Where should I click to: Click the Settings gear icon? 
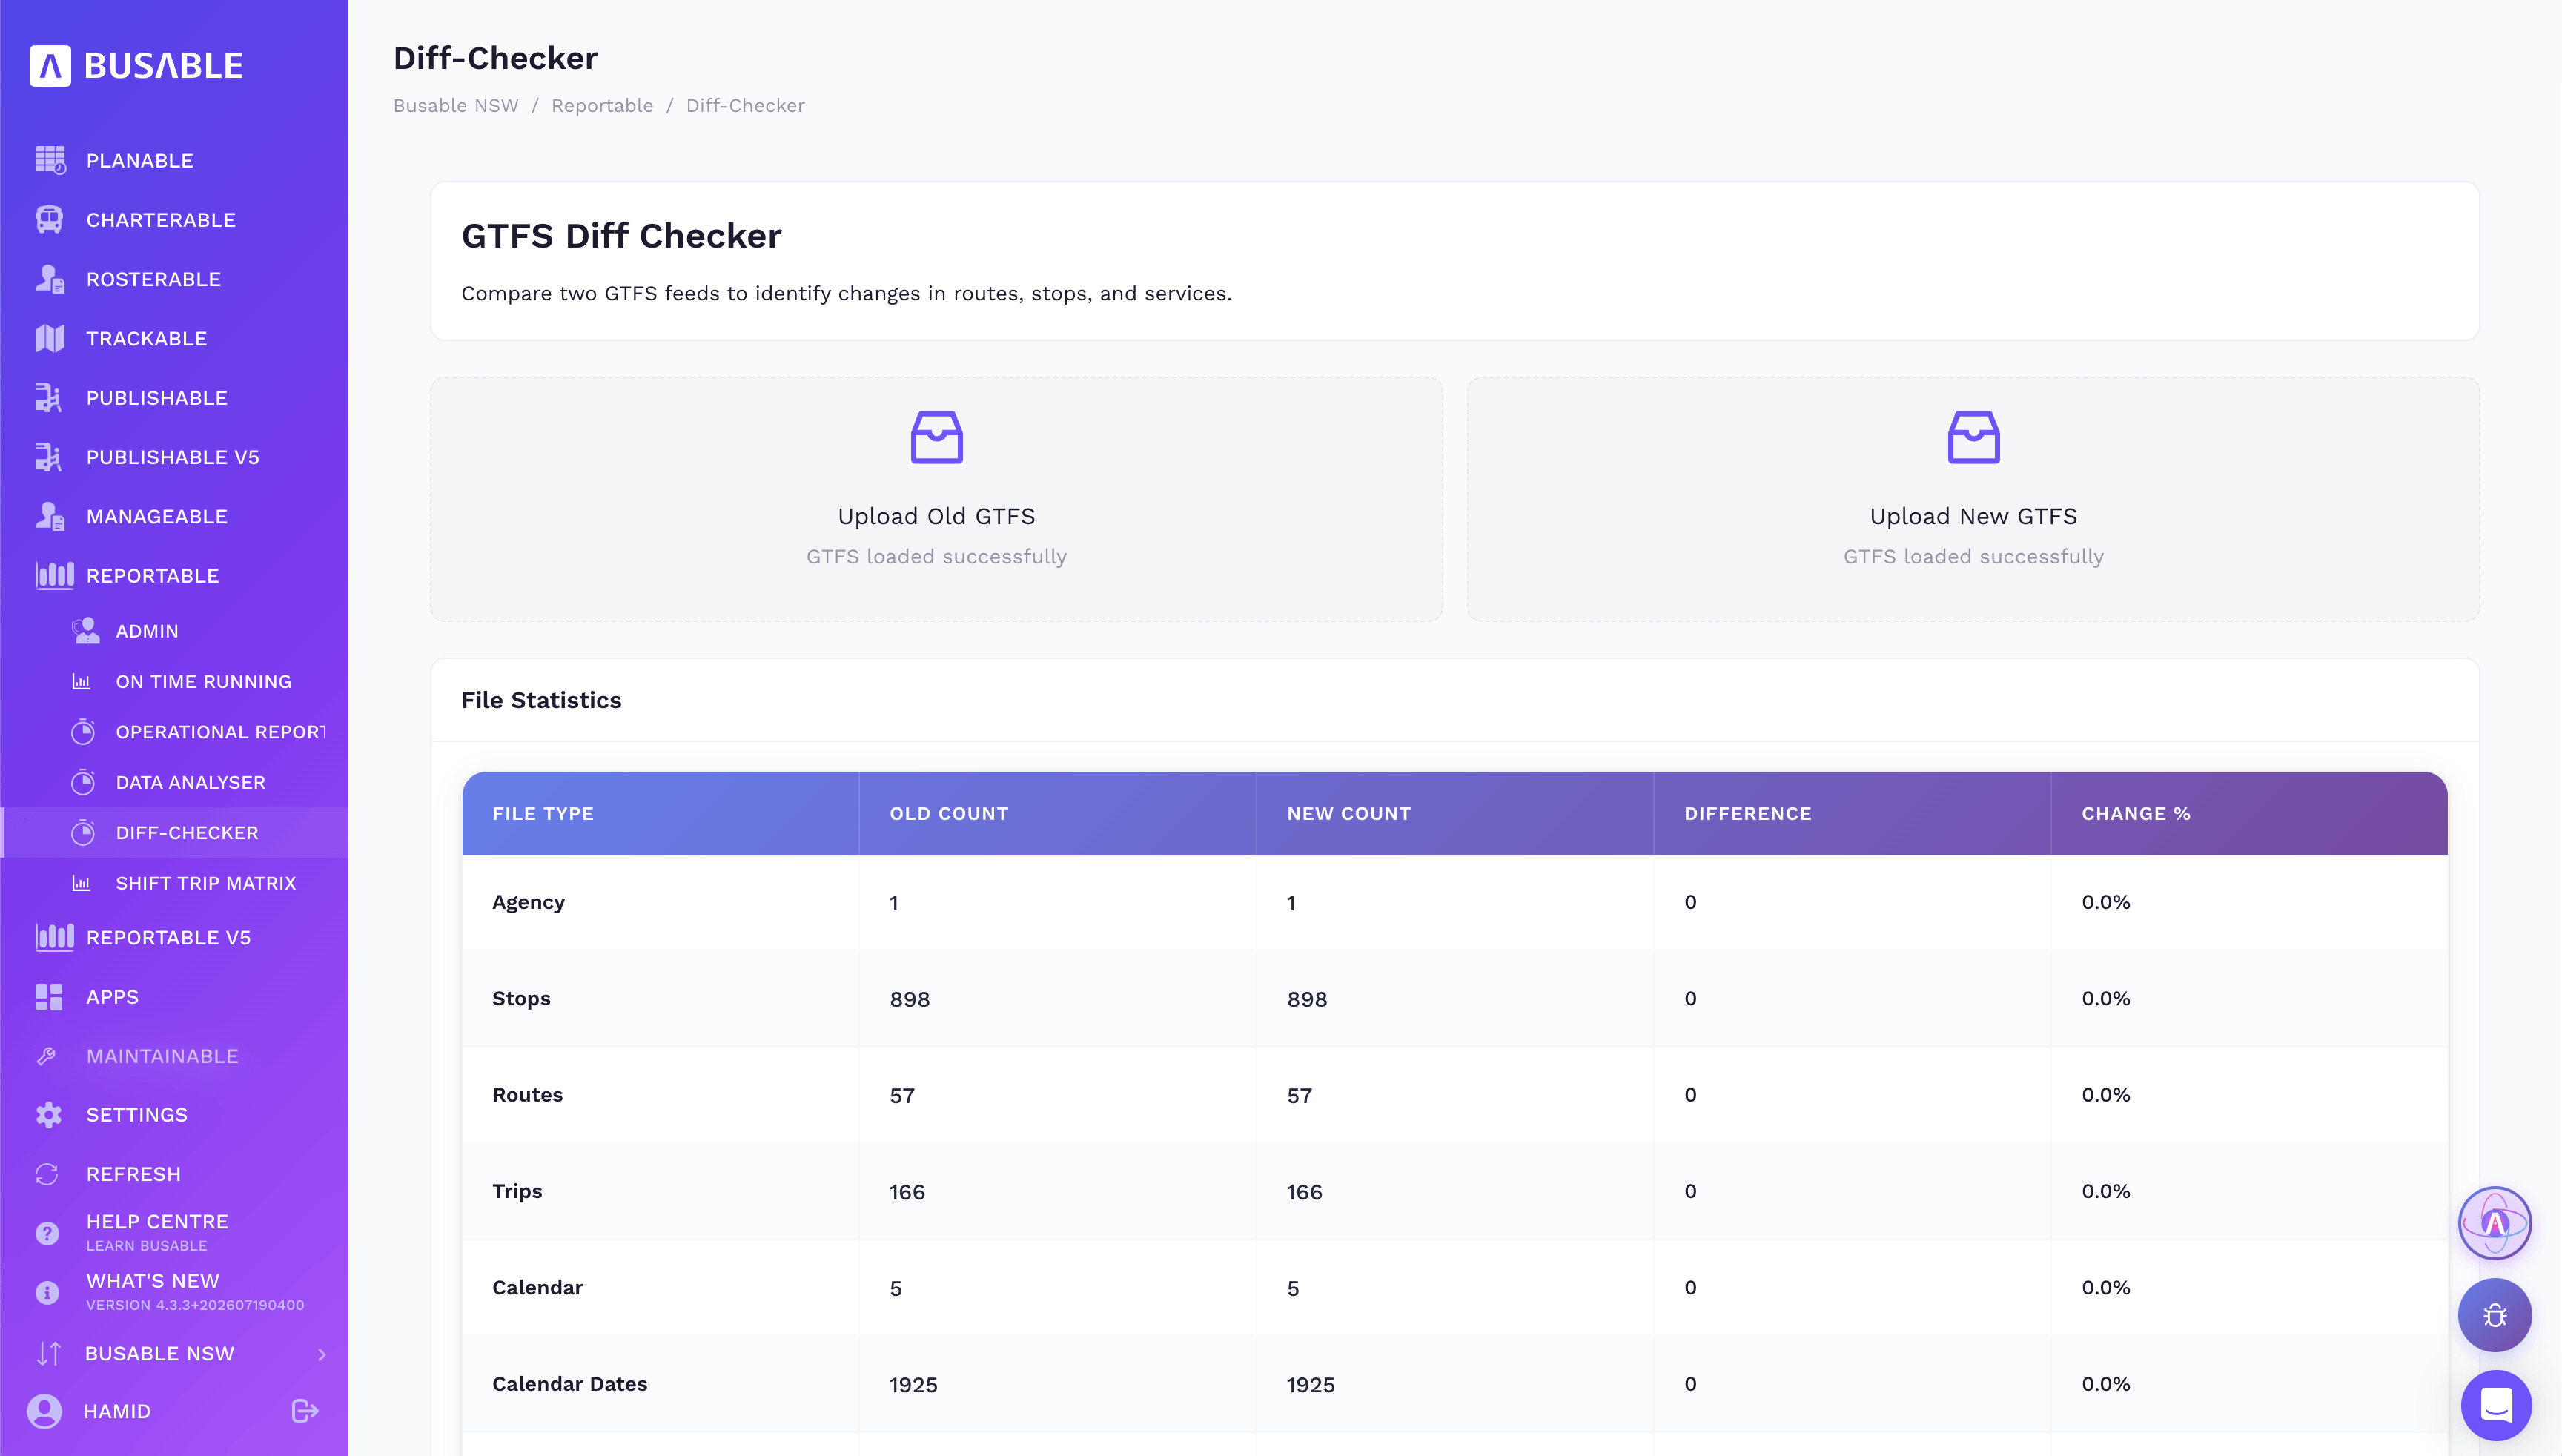point(48,1115)
